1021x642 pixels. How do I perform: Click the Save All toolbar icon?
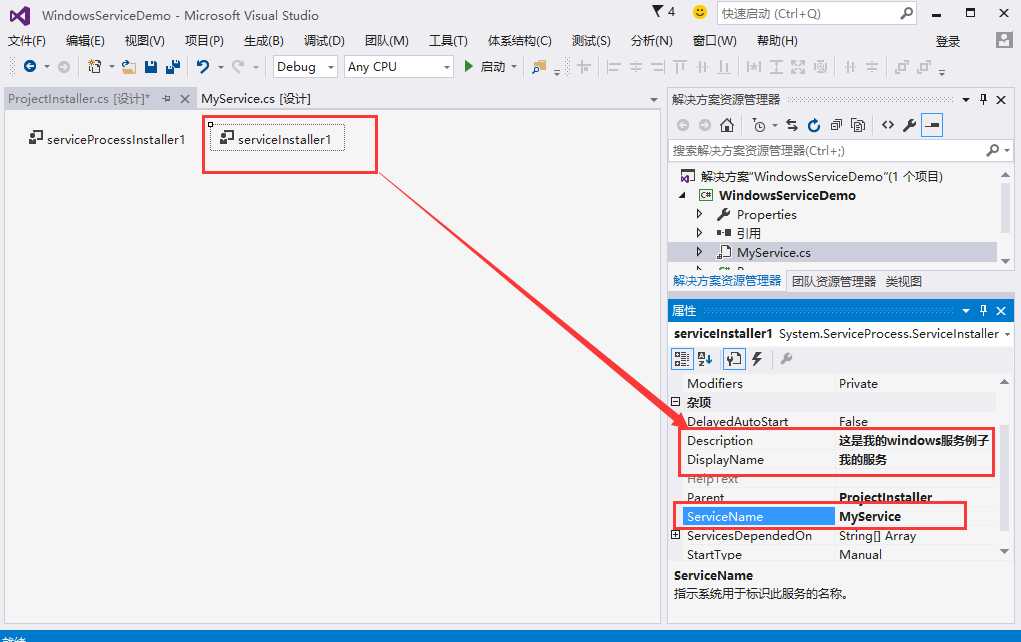click(173, 66)
